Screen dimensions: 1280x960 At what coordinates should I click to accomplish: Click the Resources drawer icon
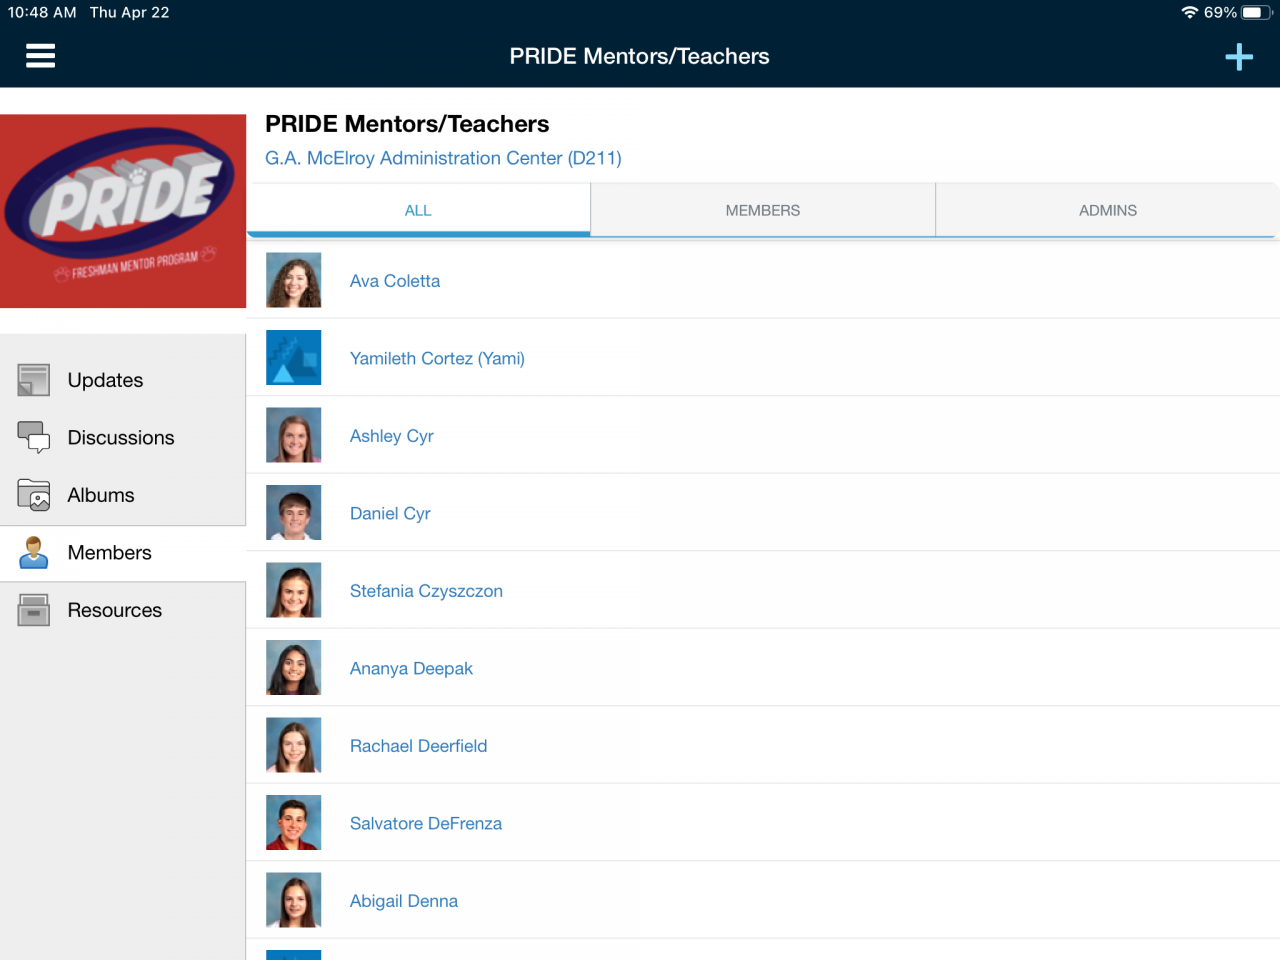coord(33,610)
